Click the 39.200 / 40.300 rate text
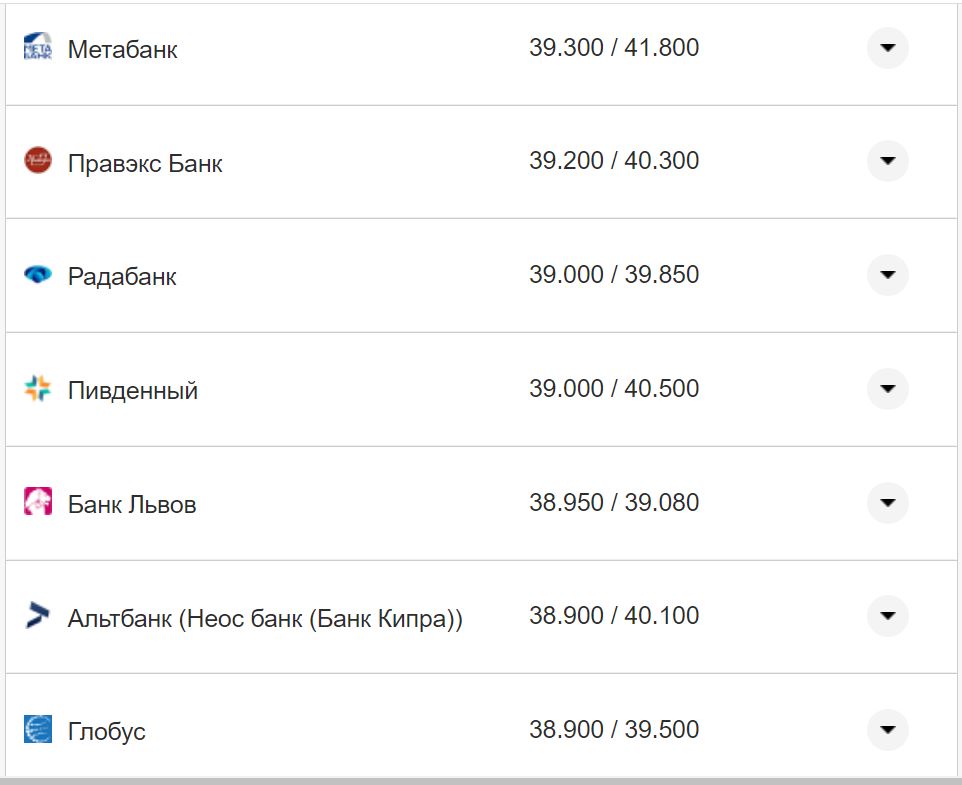 [x=614, y=161]
